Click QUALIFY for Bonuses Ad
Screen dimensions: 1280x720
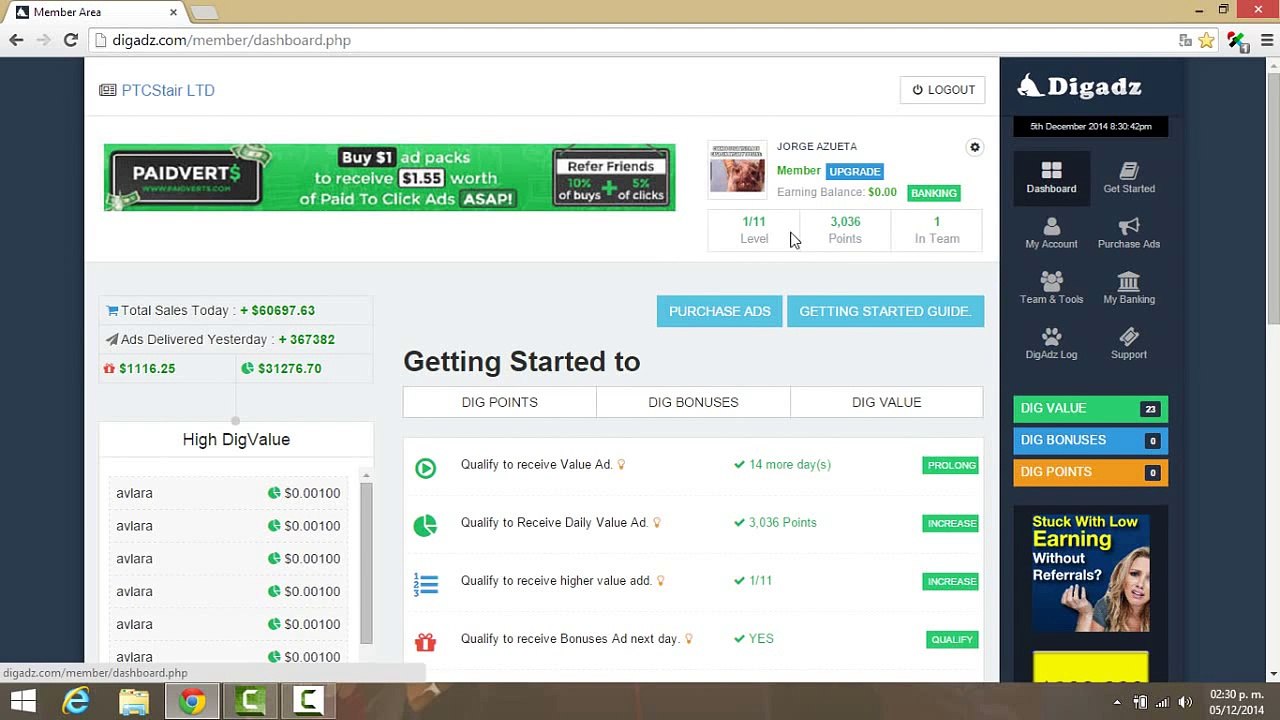click(x=952, y=639)
